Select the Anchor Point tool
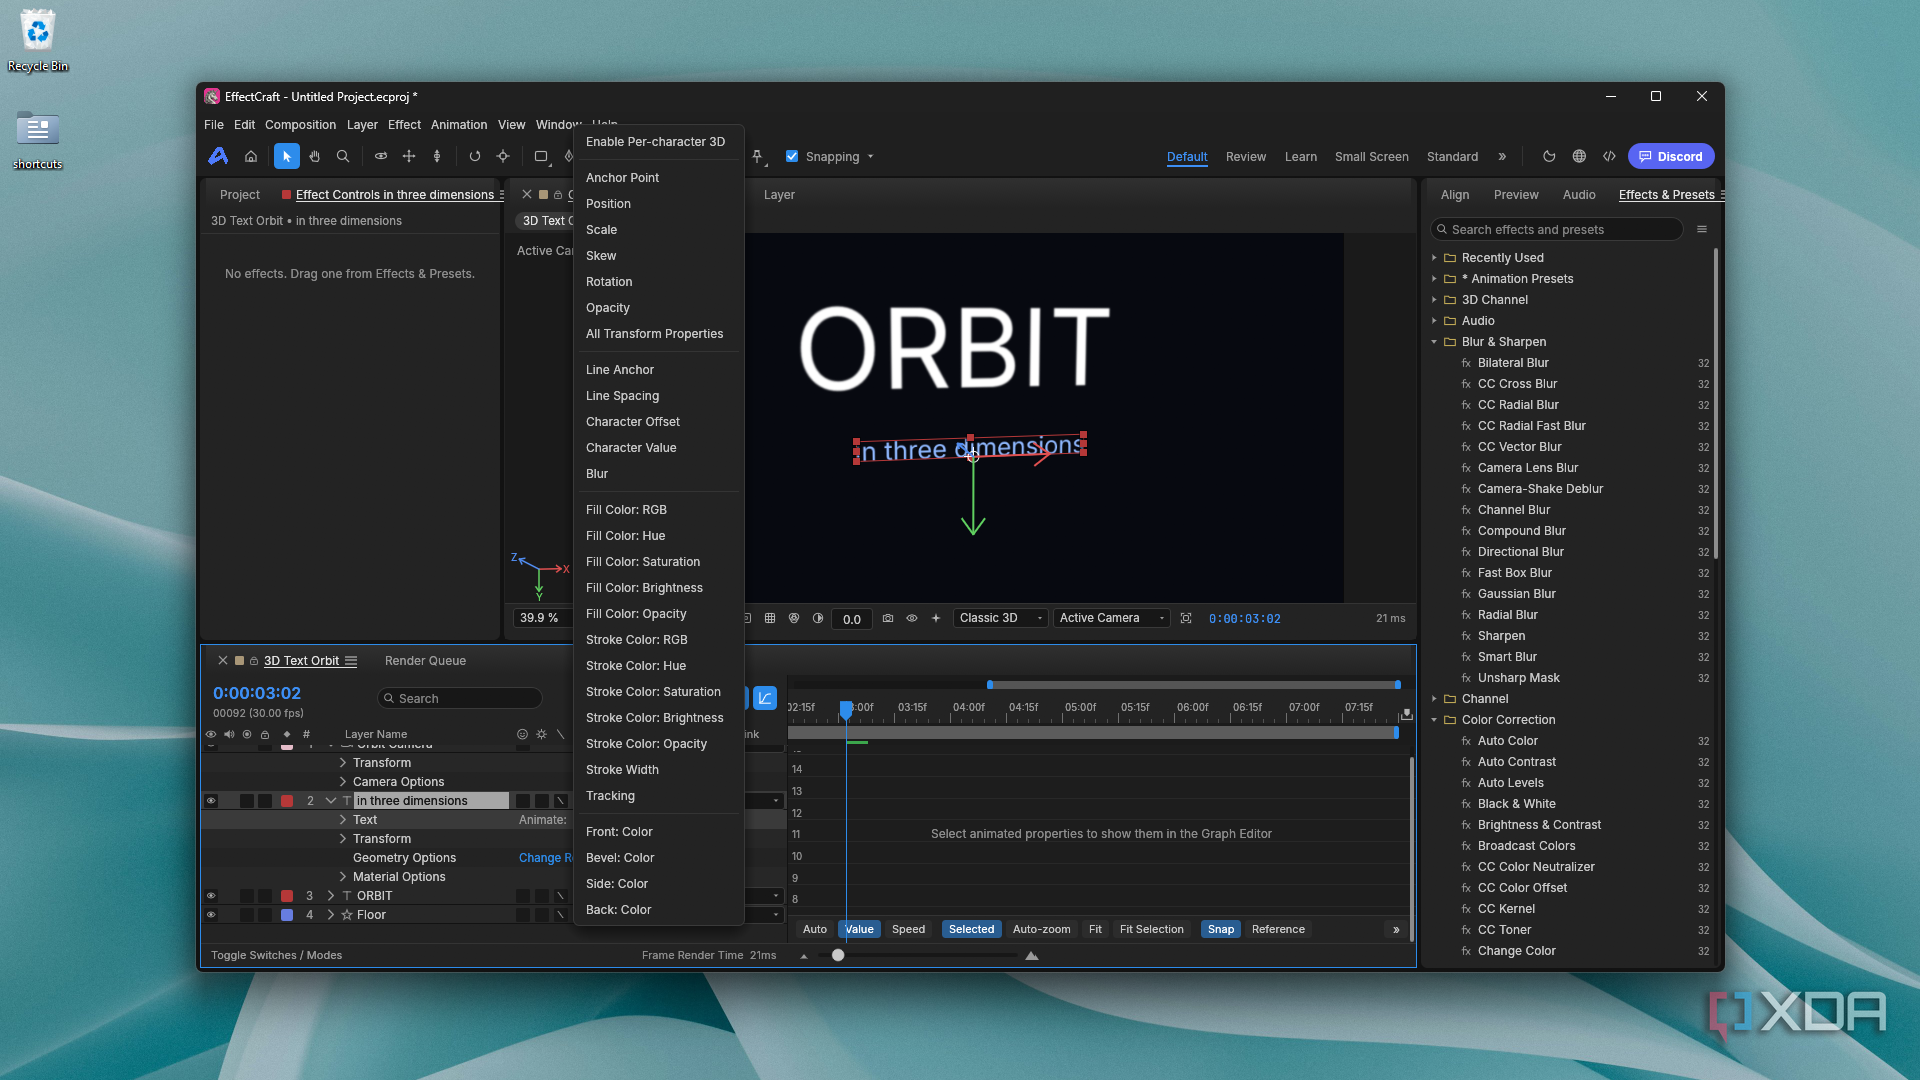 (x=503, y=157)
